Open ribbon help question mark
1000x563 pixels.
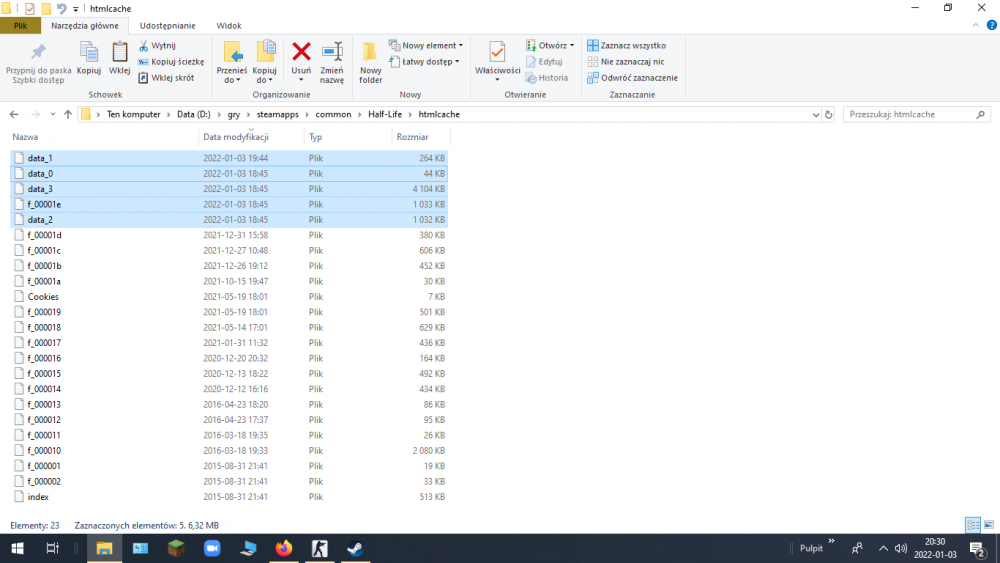(x=991, y=26)
